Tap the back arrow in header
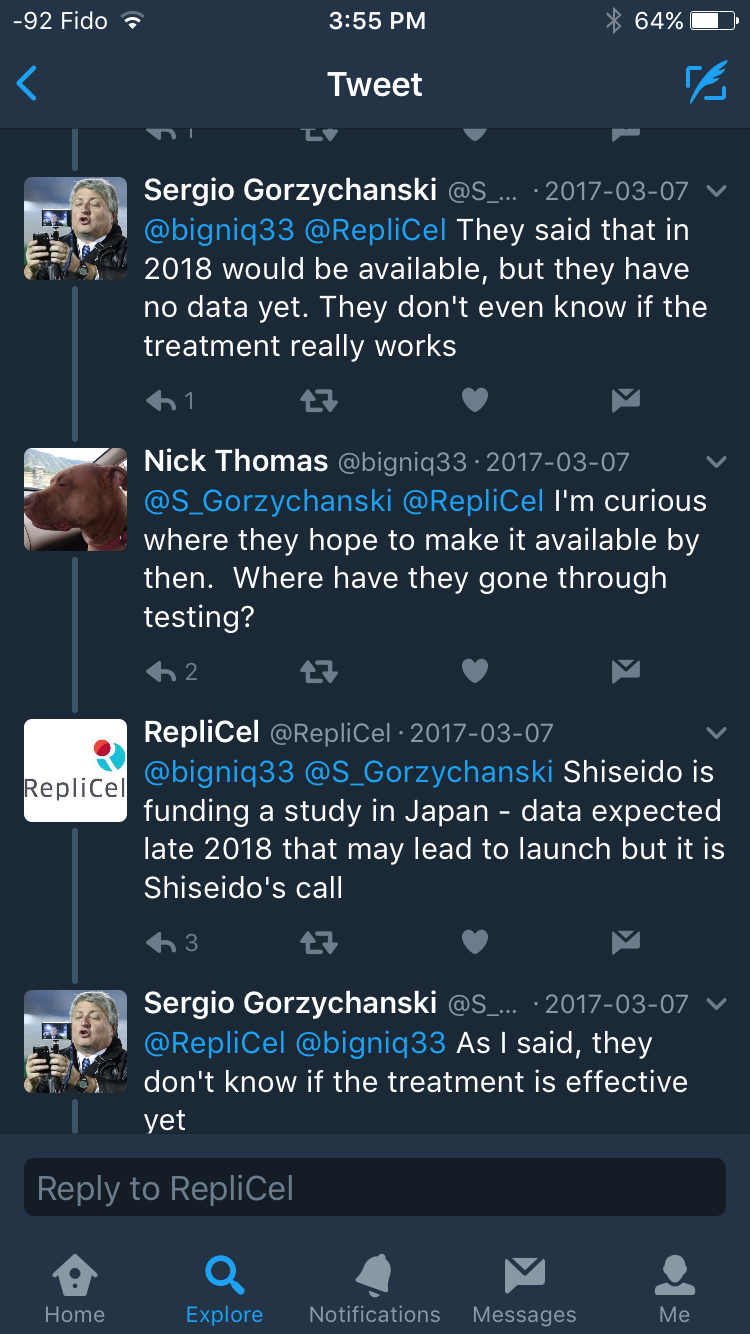The image size is (750, 1334). point(28,84)
